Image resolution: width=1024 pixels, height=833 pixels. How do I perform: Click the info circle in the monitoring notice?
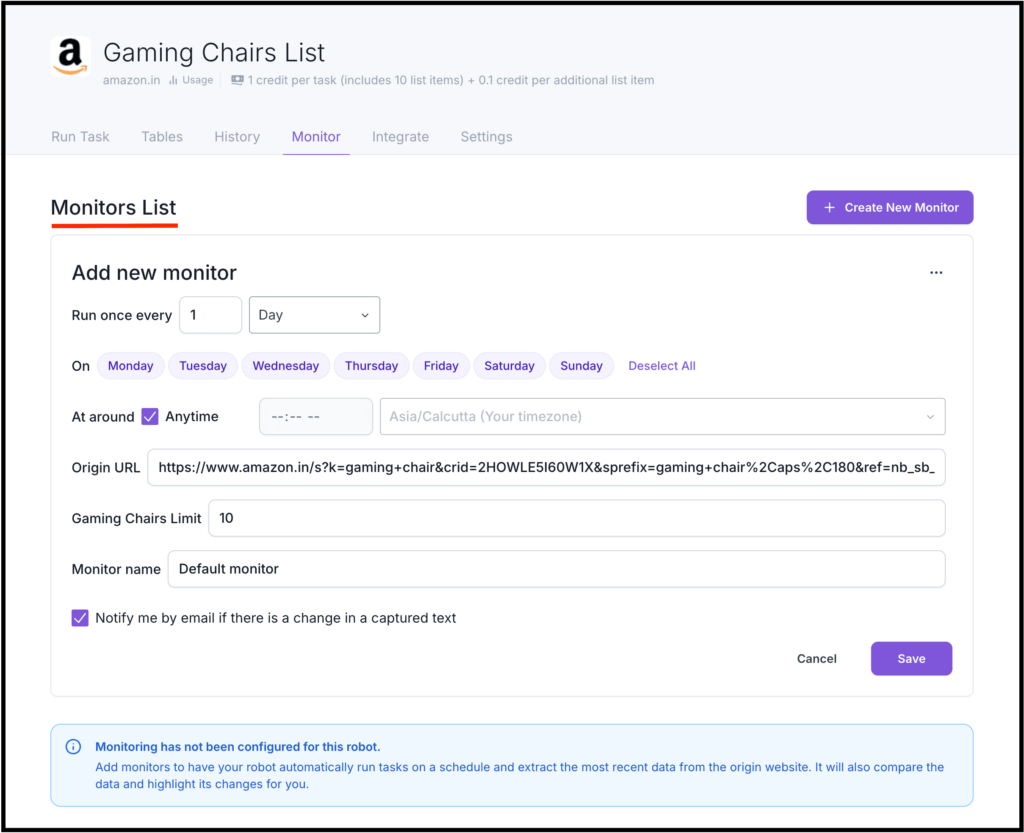coord(72,746)
